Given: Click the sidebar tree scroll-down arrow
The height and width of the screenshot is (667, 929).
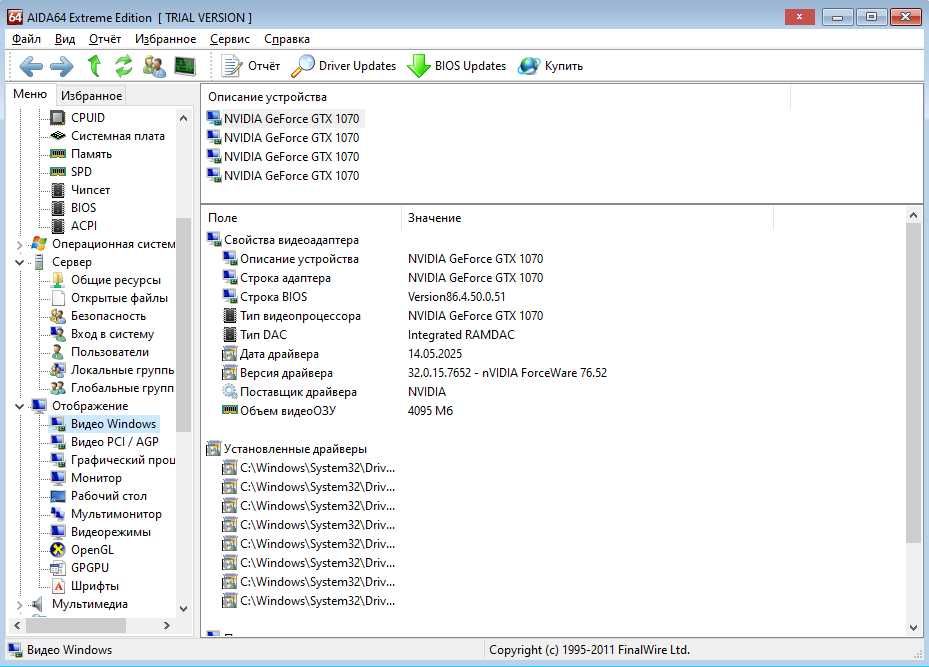Looking at the screenshot, I should pyautogui.click(x=184, y=608).
